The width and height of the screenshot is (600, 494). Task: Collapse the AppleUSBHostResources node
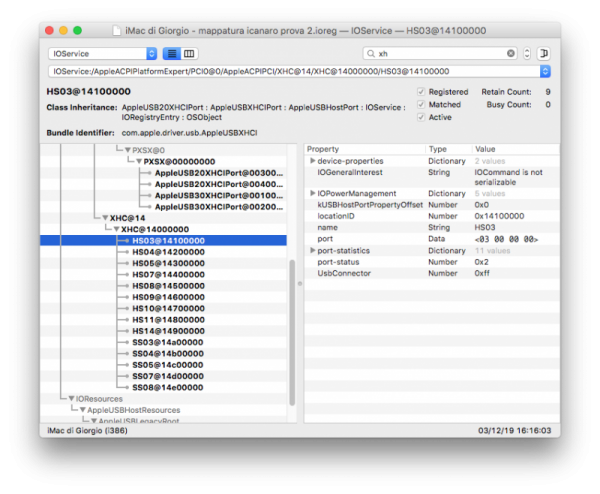tap(83, 410)
